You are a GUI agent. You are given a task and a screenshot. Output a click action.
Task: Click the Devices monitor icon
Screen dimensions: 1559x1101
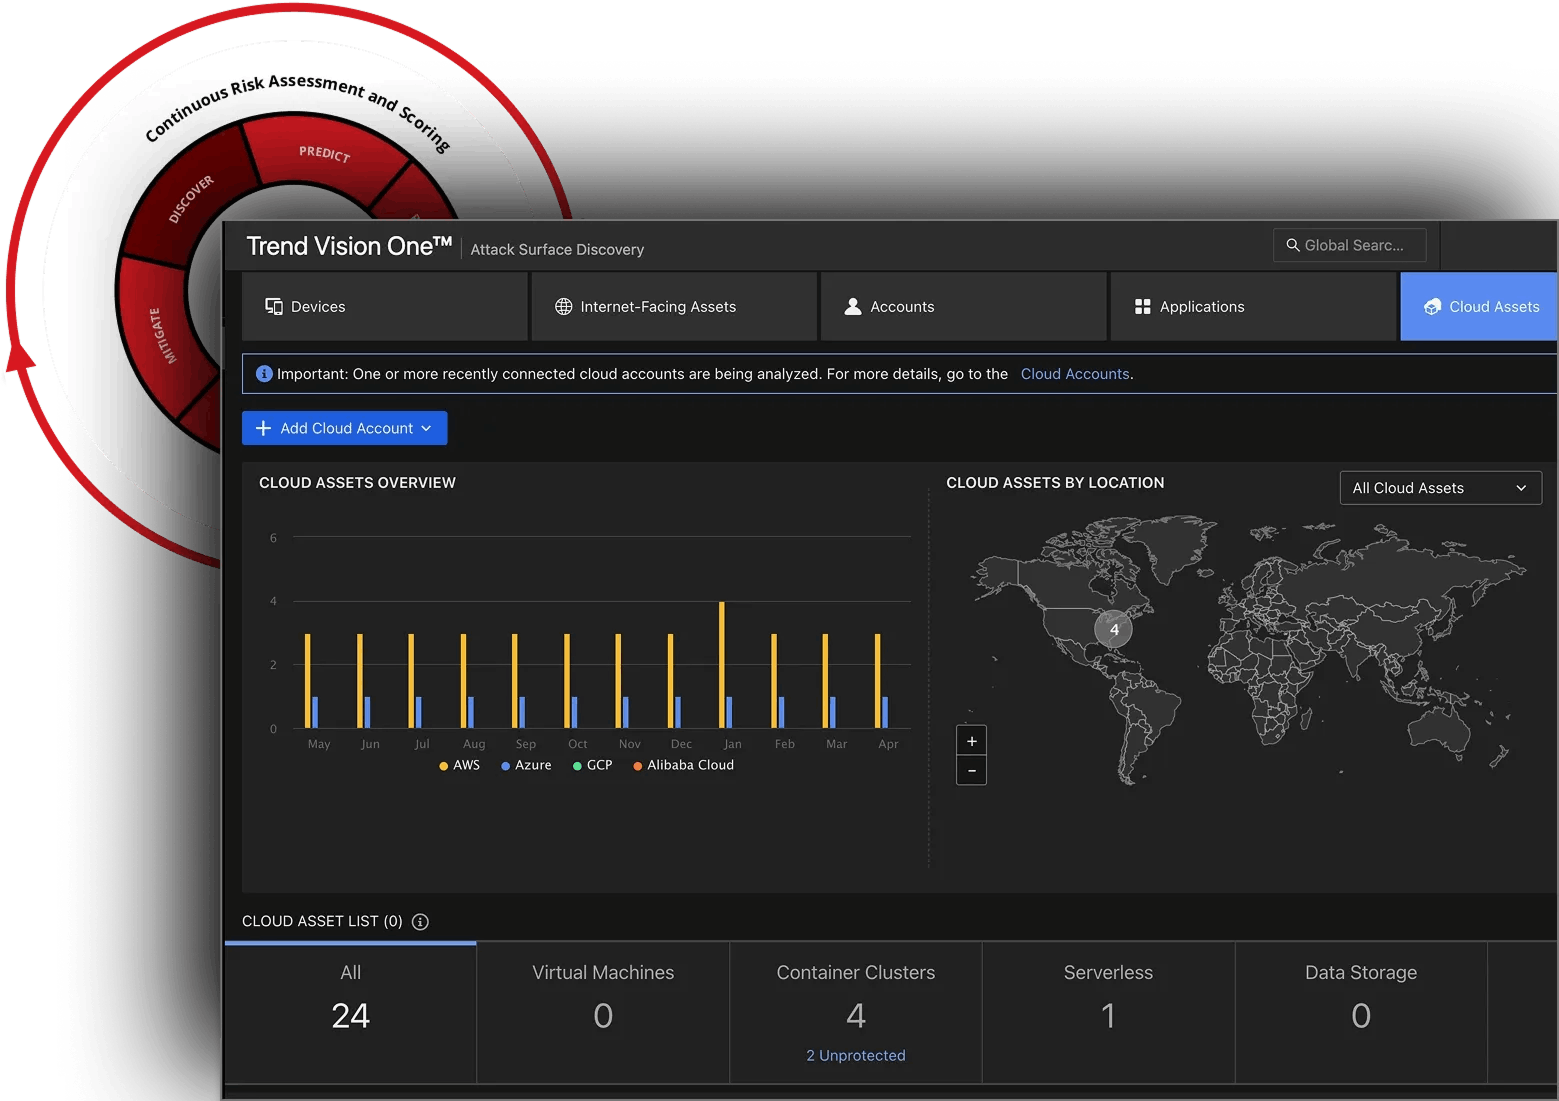point(273,307)
